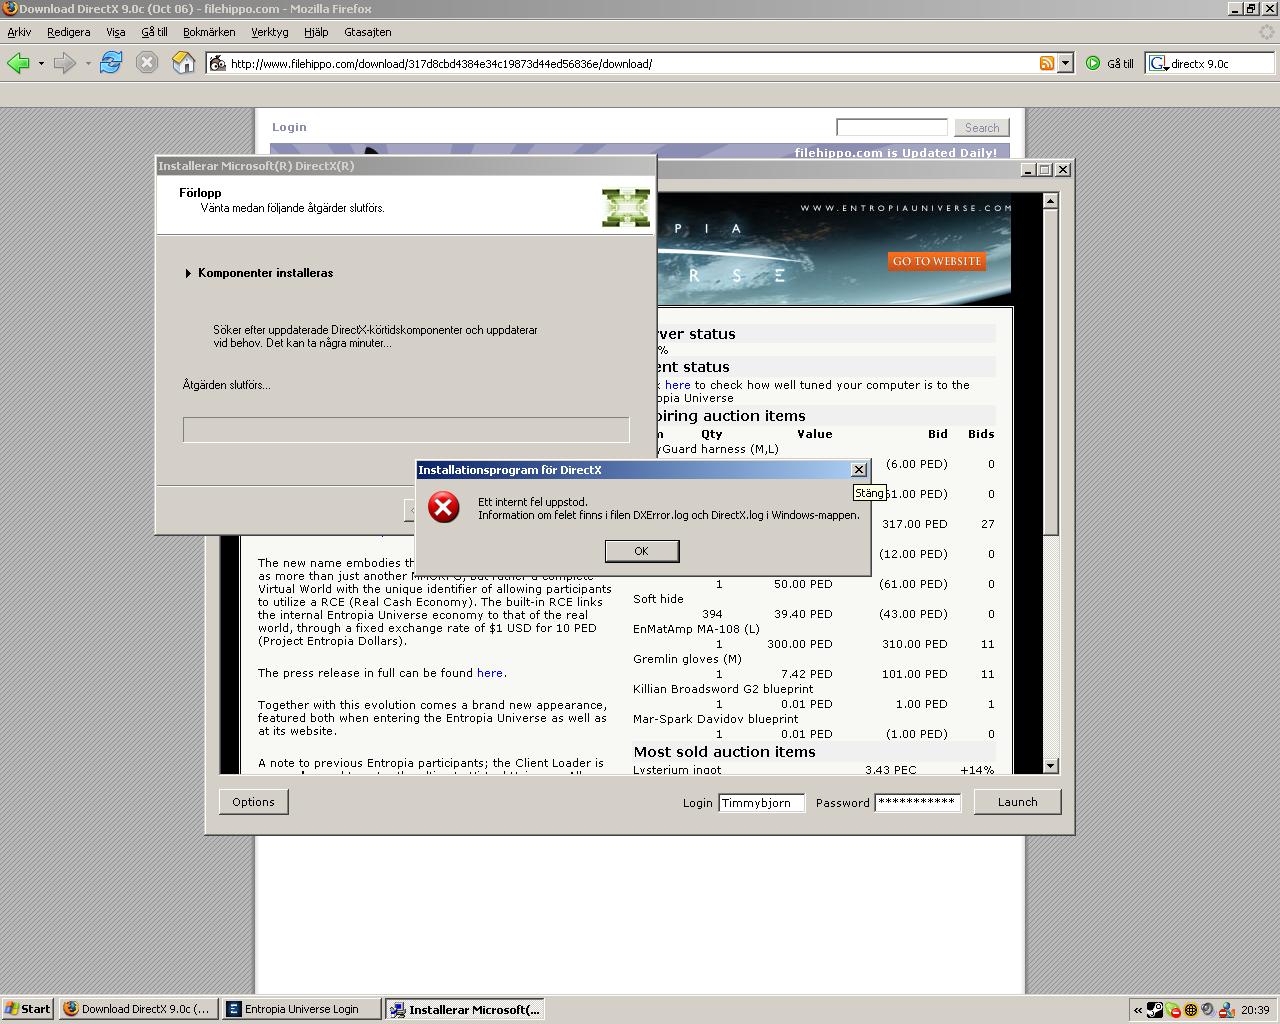This screenshot has width=1280, height=1024.
Task: Switch to Entropia Universe Login taskbar item
Action: click(x=301, y=1009)
